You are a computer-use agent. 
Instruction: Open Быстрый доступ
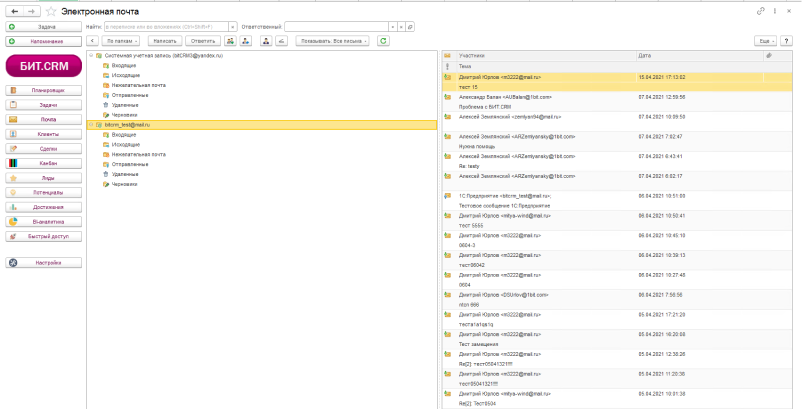[x=43, y=237]
